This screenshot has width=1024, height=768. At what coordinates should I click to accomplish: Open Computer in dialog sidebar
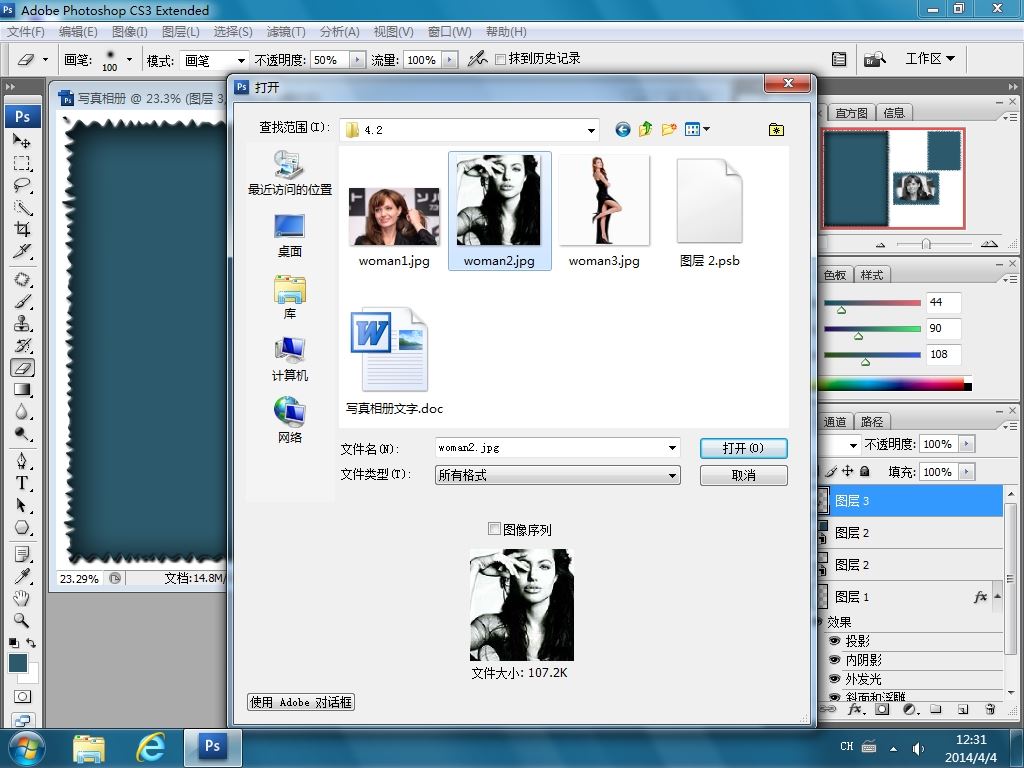click(289, 359)
